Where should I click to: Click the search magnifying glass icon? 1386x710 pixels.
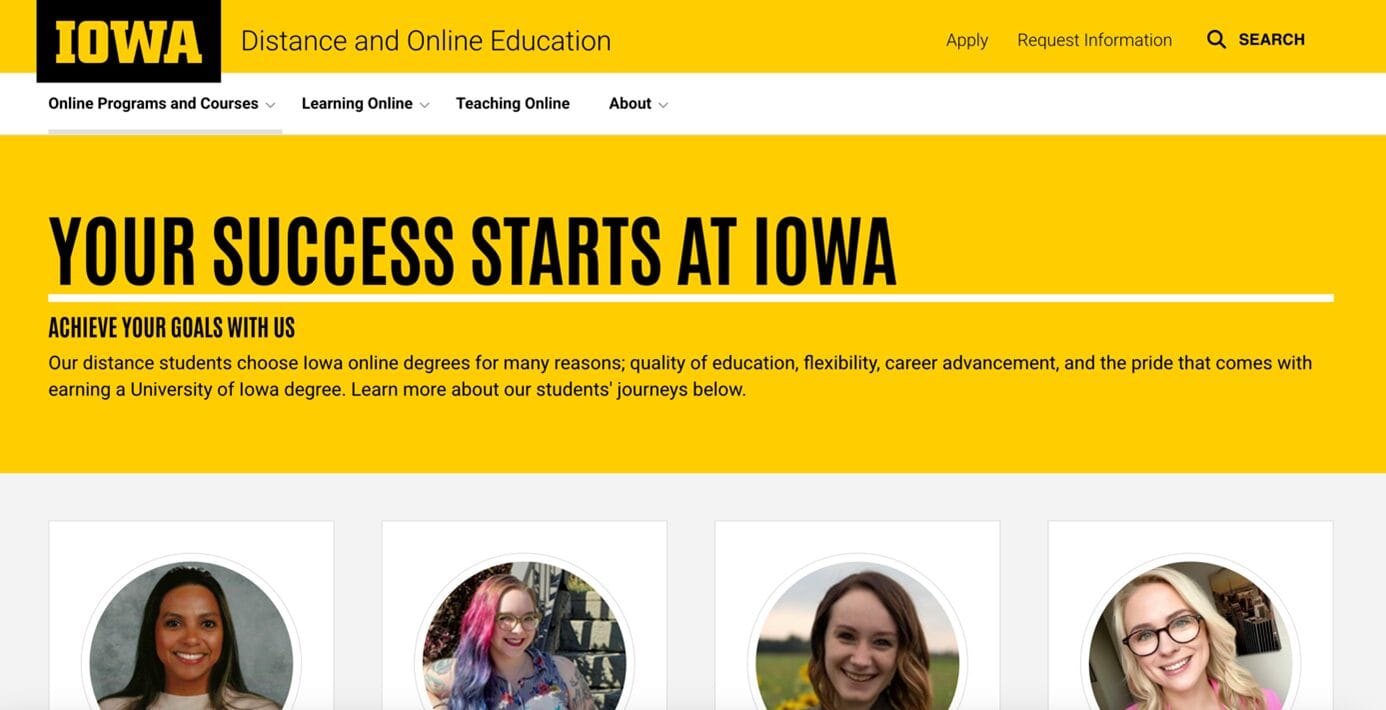click(x=1216, y=40)
